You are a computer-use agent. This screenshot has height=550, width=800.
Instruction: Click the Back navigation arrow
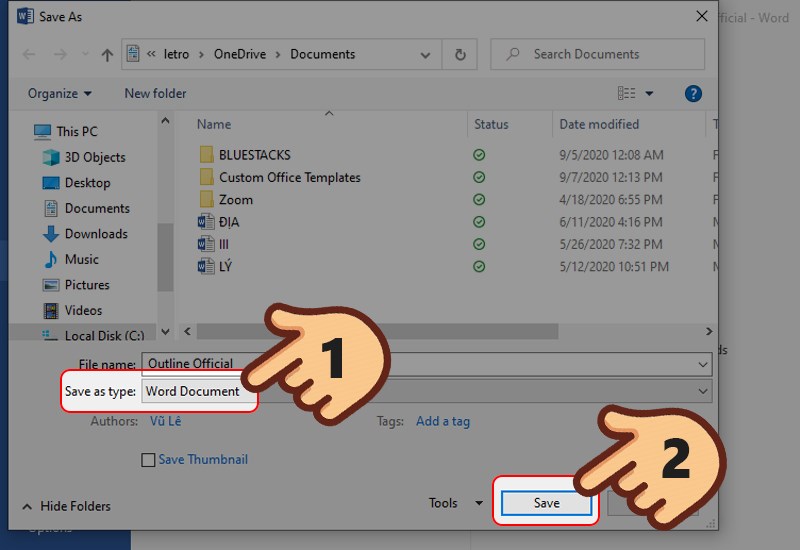tap(27, 55)
